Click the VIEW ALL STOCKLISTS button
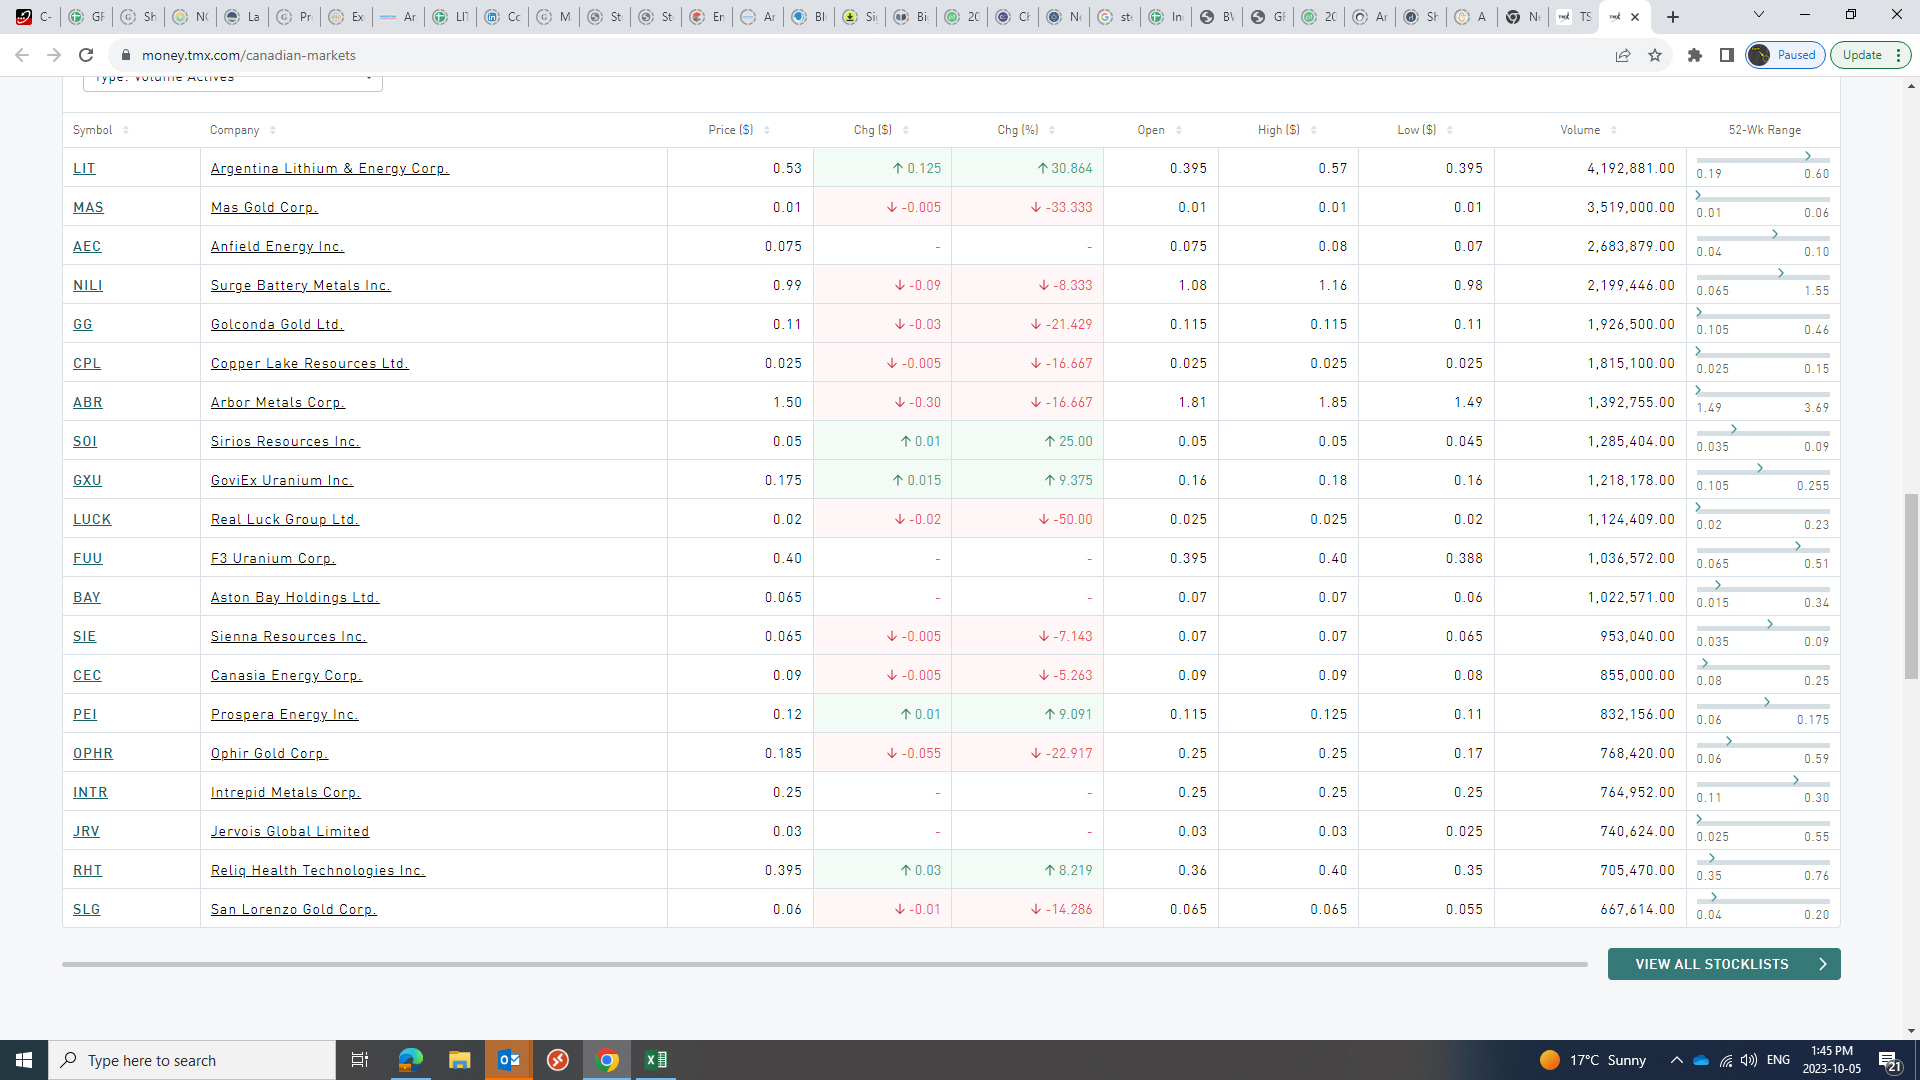This screenshot has height=1080, width=1920. pos(1723,964)
